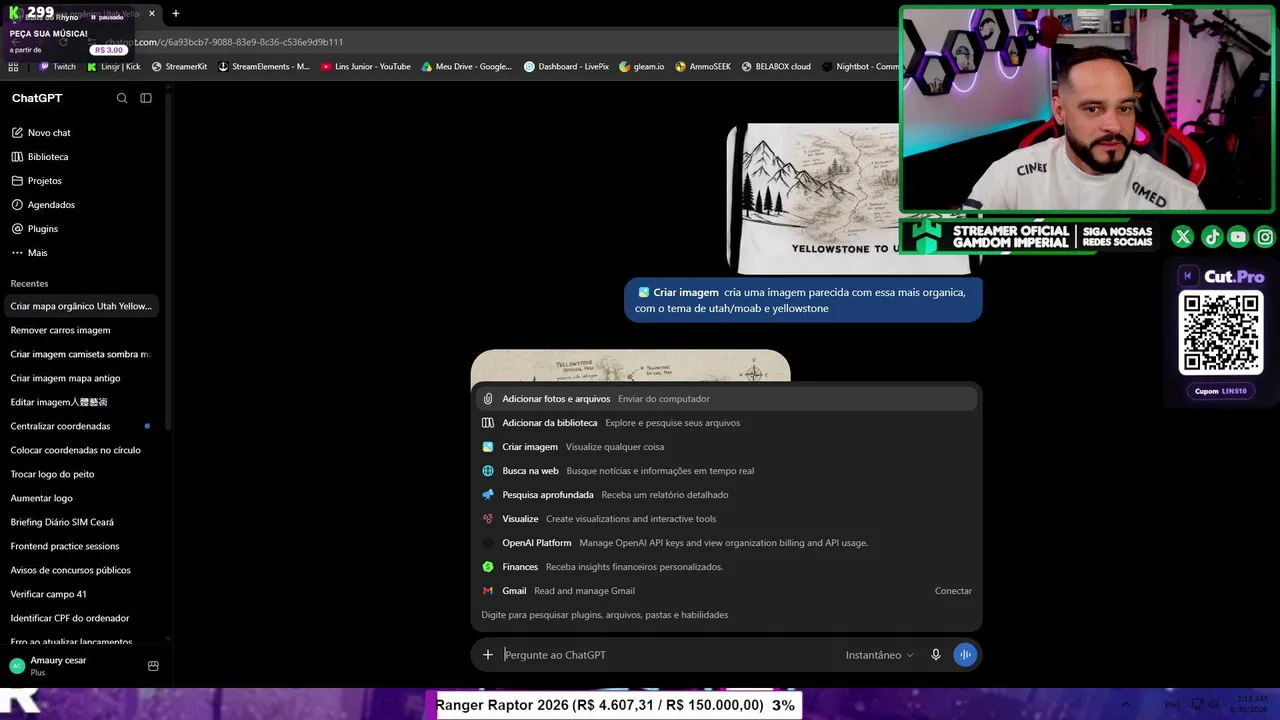Image resolution: width=1280 pixels, height=720 pixels.
Task: Choose 'Adicionar da biblioteca' from the menu
Action: pos(727,423)
